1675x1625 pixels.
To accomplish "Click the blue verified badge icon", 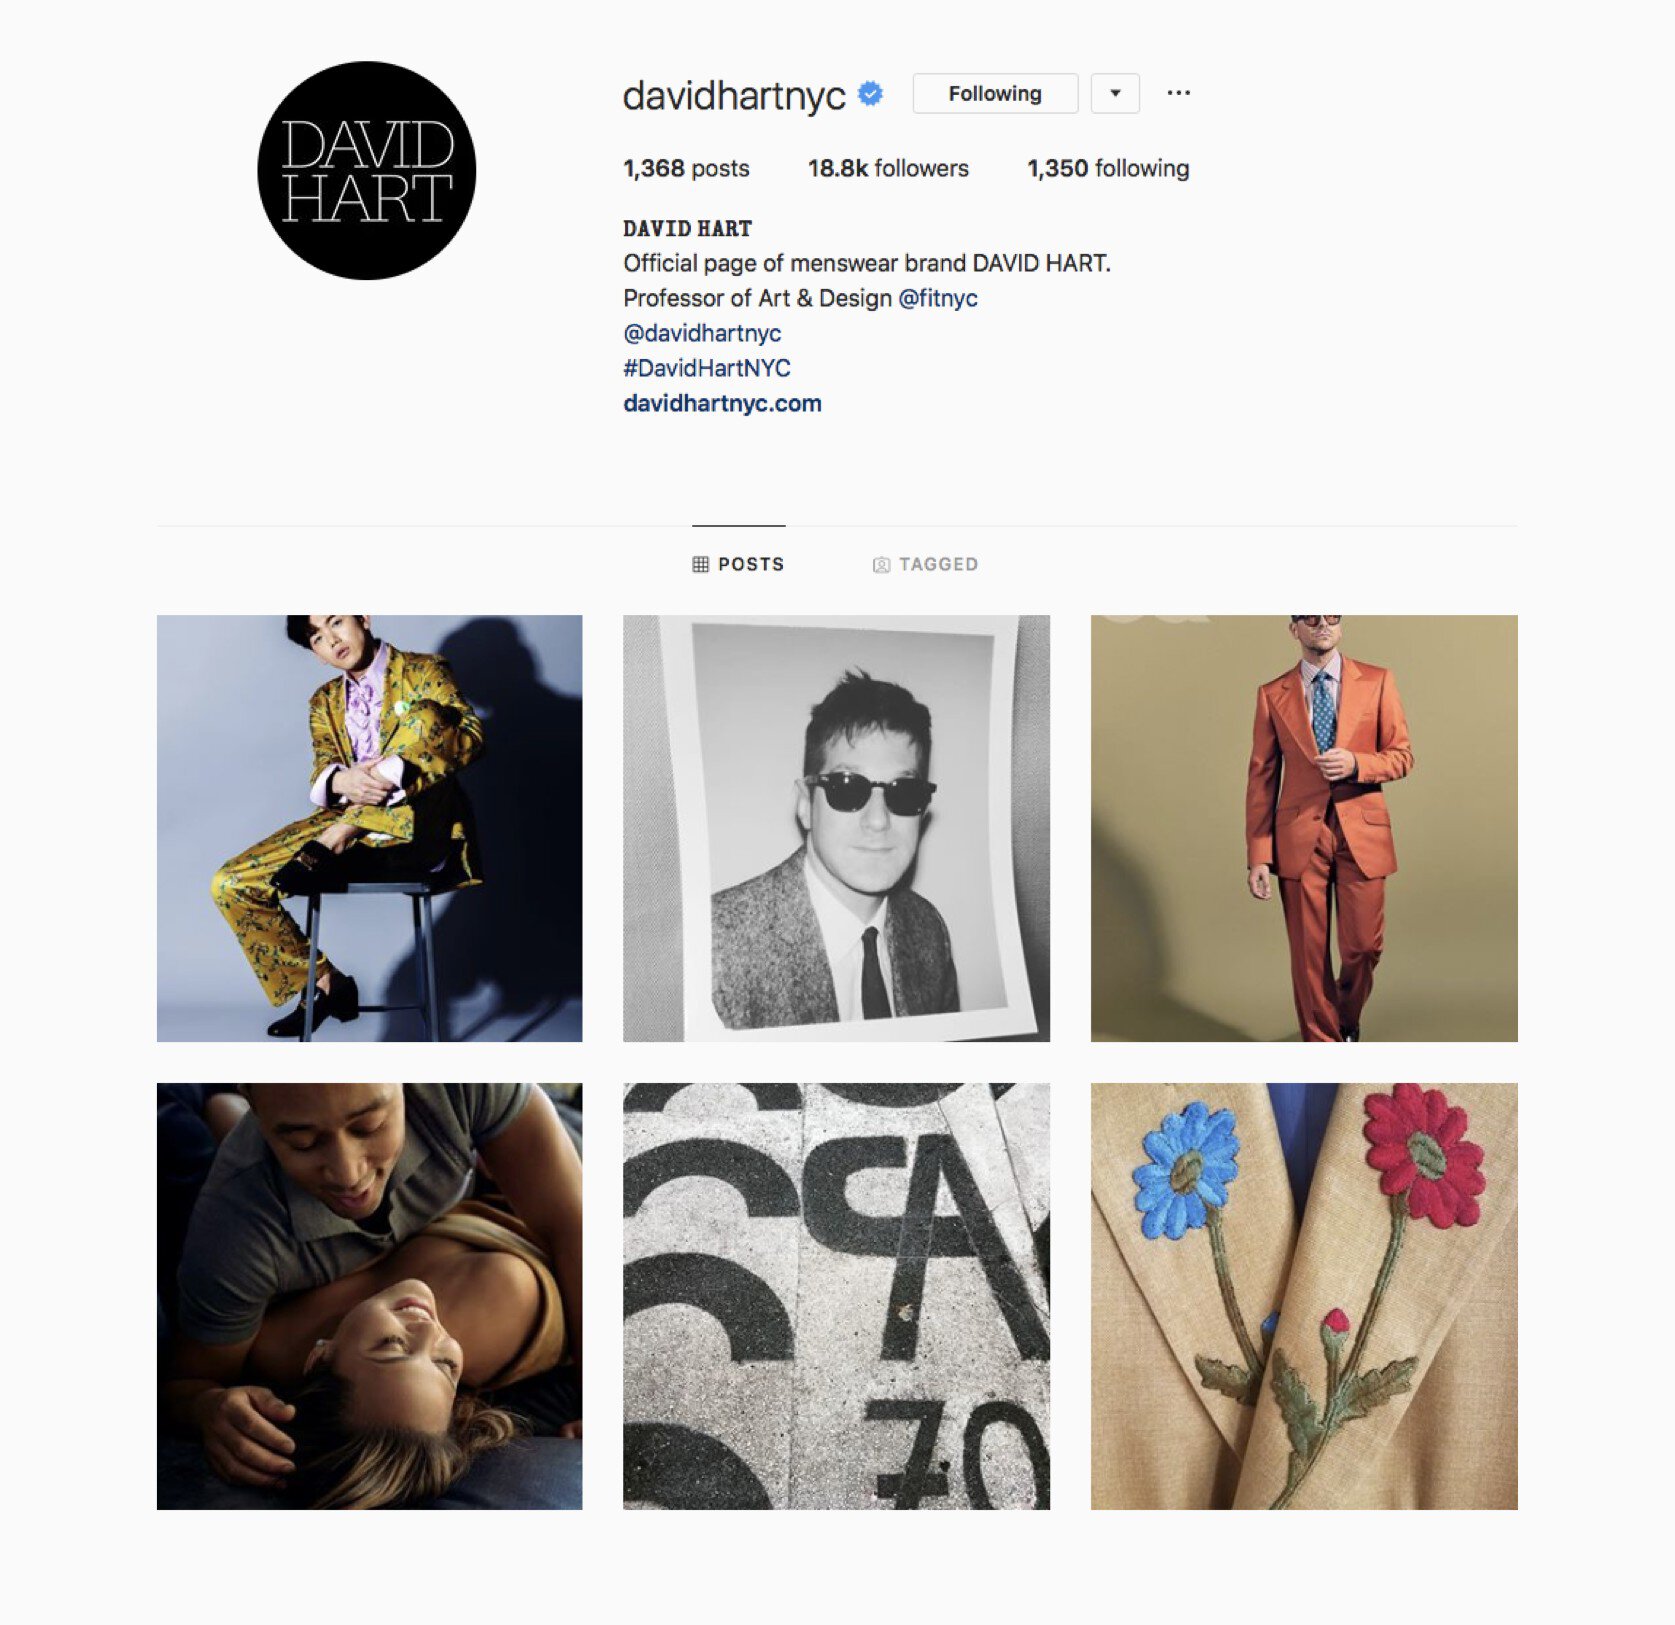I will click(x=871, y=94).
